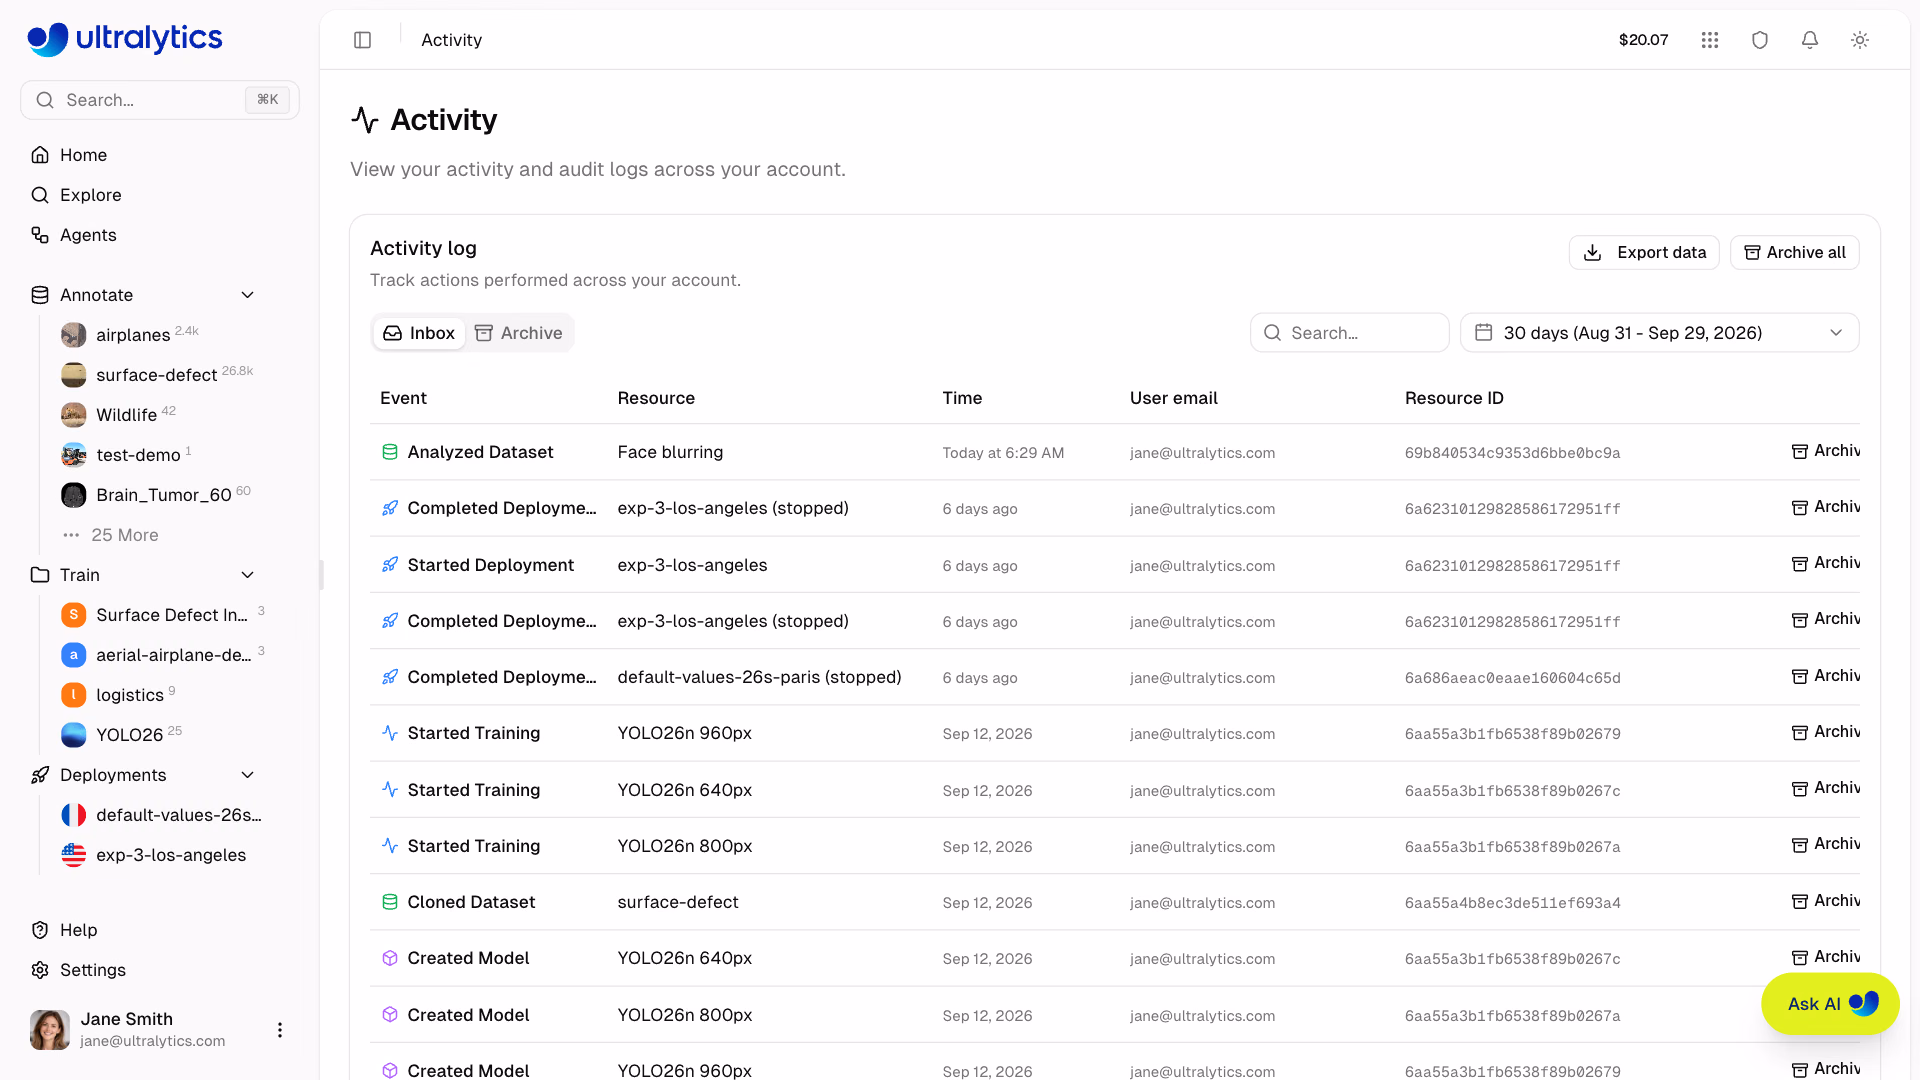Screen dimensions: 1920x1080
Task: Collapse the Annotate section
Action: tap(248, 295)
